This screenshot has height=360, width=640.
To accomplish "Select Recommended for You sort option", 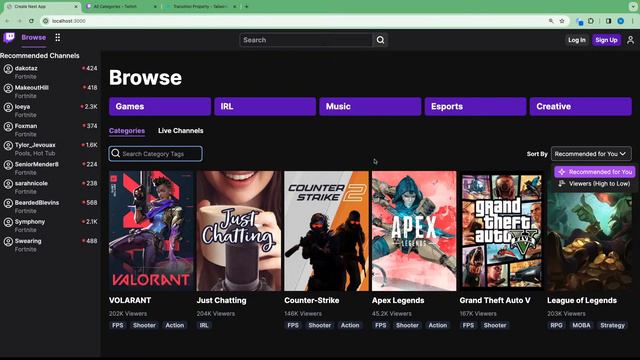I will pyautogui.click(x=595, y=172).
